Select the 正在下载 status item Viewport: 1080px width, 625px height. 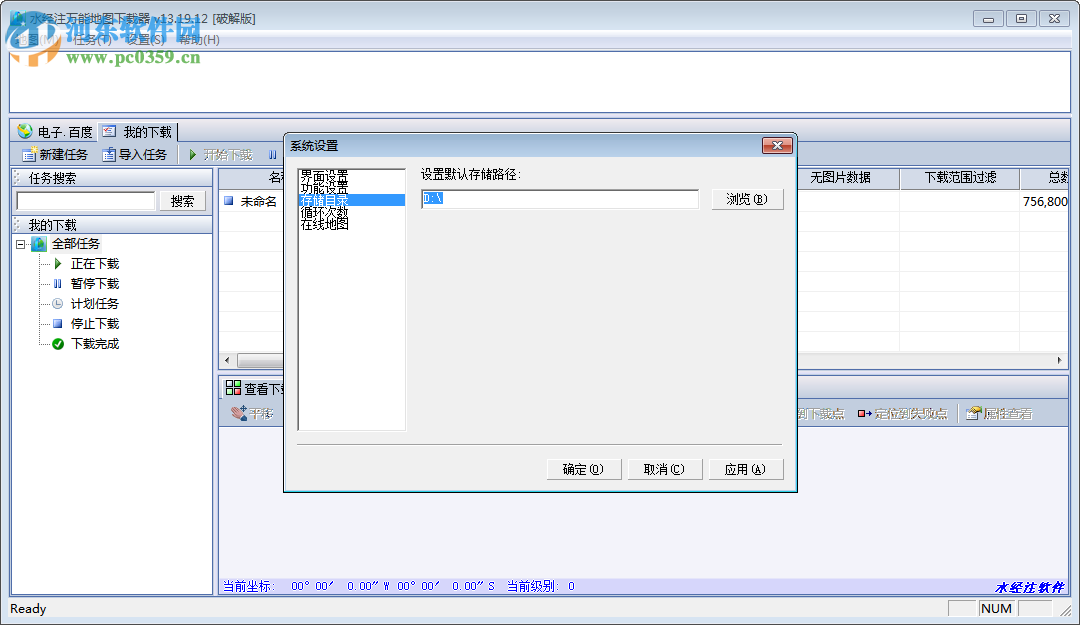(x=94, y=263)
